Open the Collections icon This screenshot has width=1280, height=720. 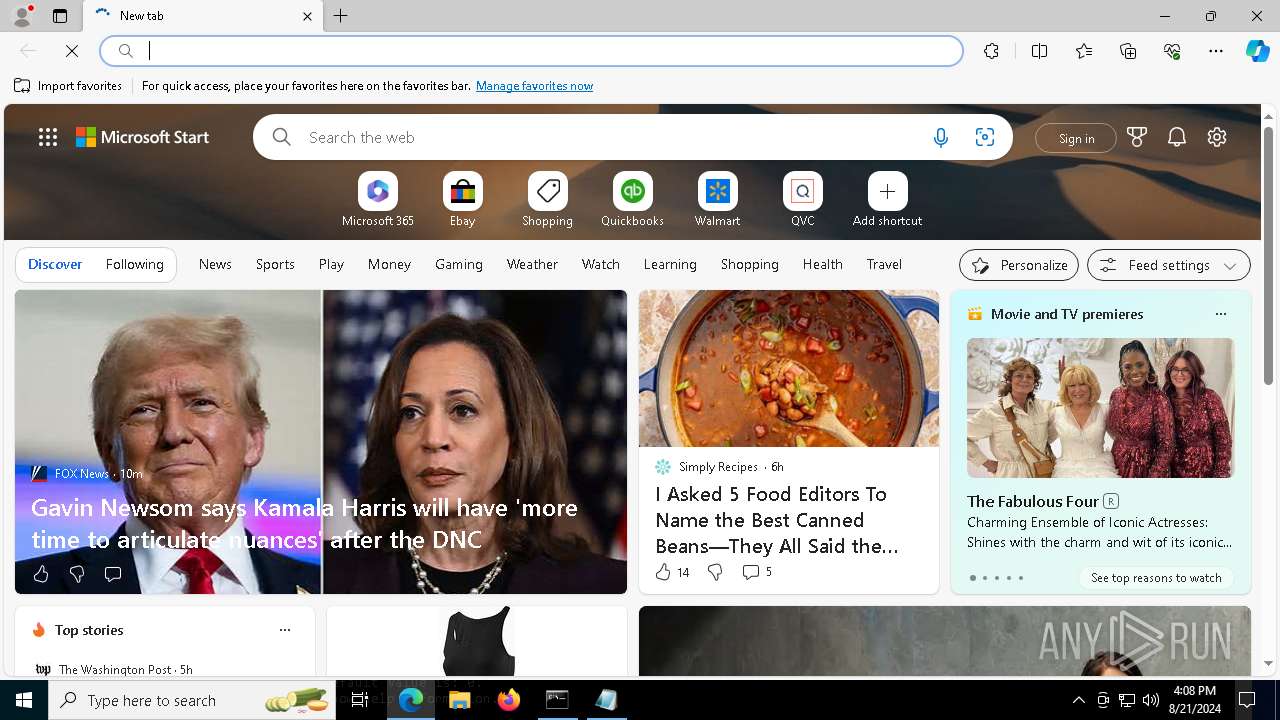(x=1128, y=51)
